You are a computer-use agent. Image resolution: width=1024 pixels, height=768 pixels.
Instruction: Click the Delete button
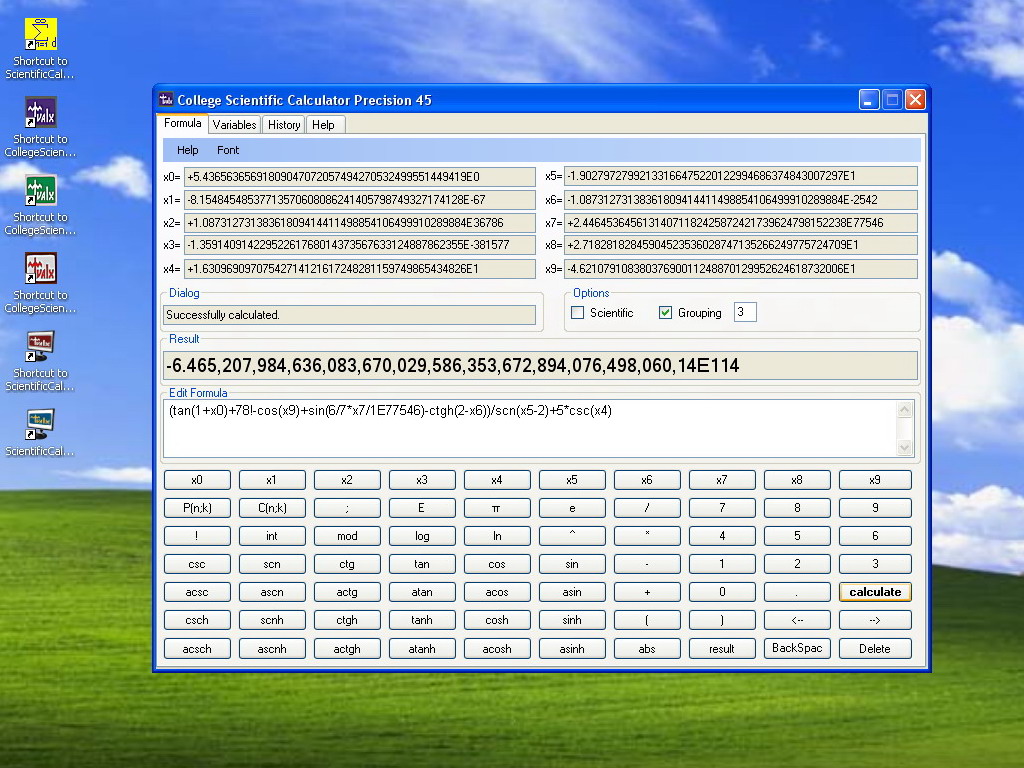coord(875,648)
